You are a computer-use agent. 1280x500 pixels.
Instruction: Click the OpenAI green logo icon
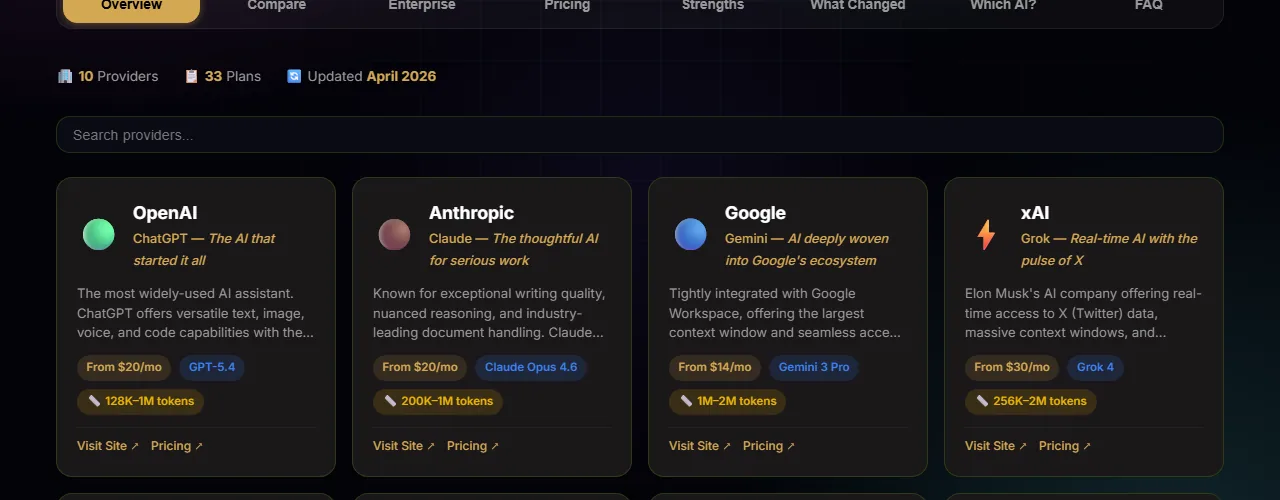pos(98,234)
